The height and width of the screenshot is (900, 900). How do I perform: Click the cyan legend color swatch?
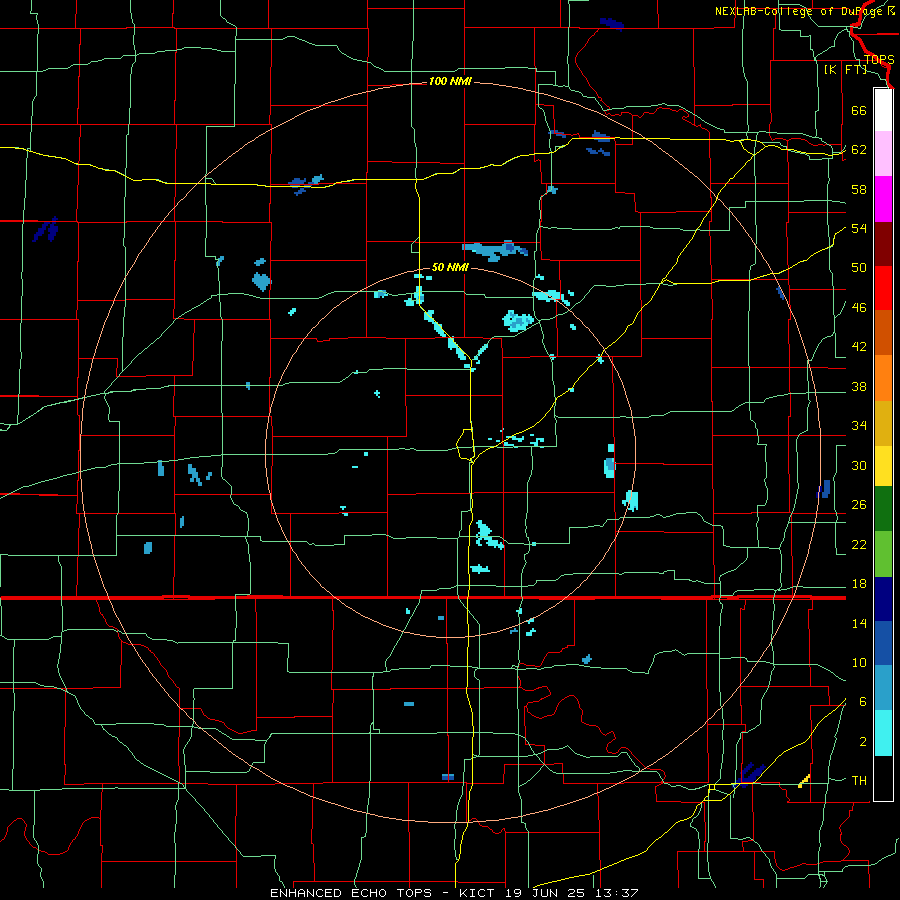[883, 734]
